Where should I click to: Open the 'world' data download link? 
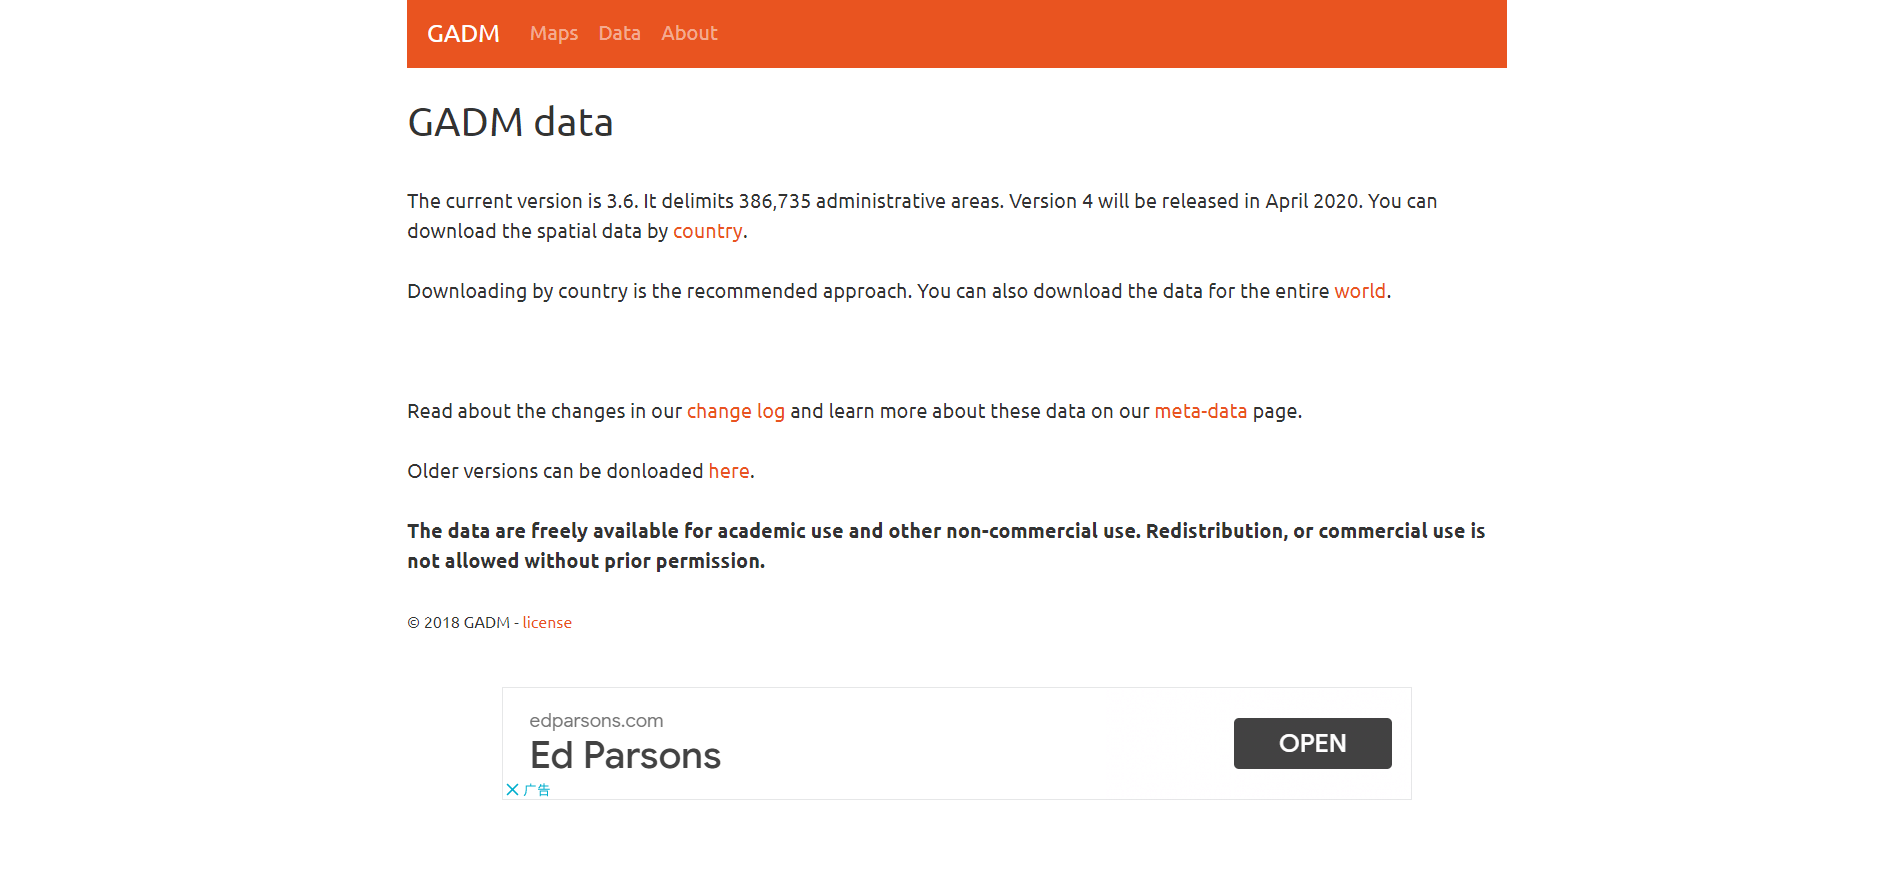click(x=1360, y=292)
